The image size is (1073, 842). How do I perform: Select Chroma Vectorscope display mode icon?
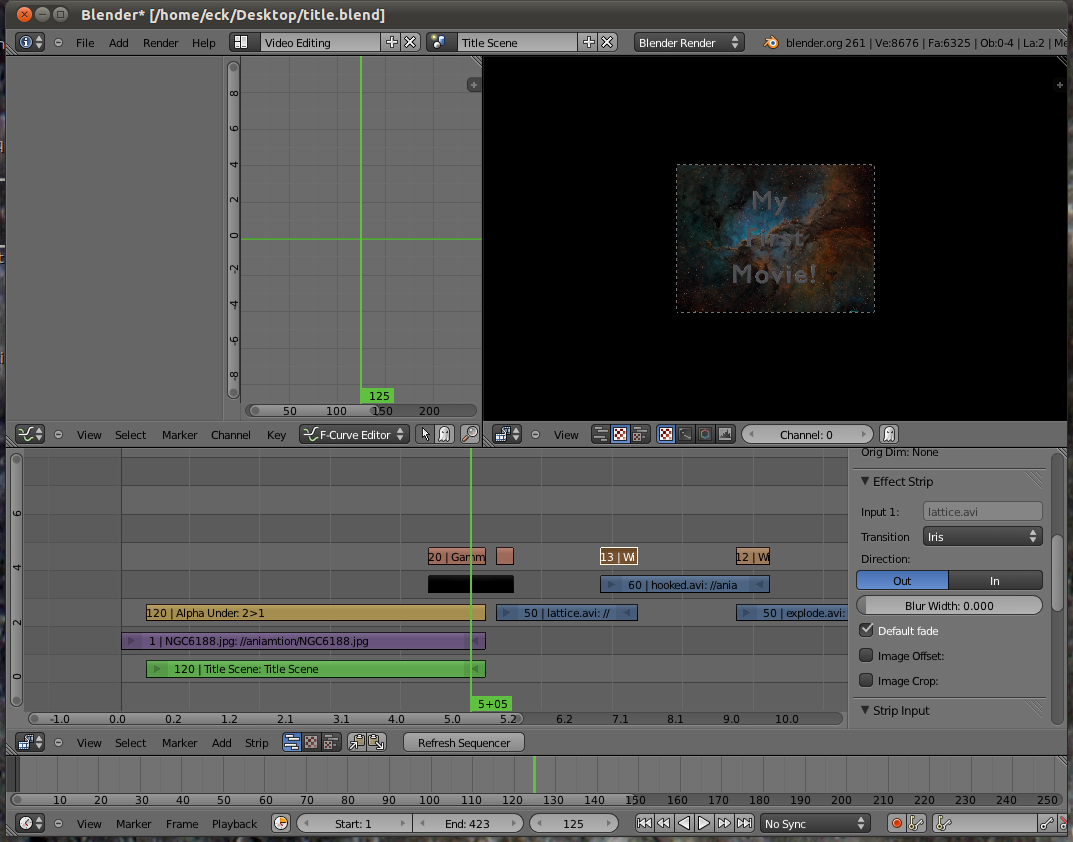(705, 434)
